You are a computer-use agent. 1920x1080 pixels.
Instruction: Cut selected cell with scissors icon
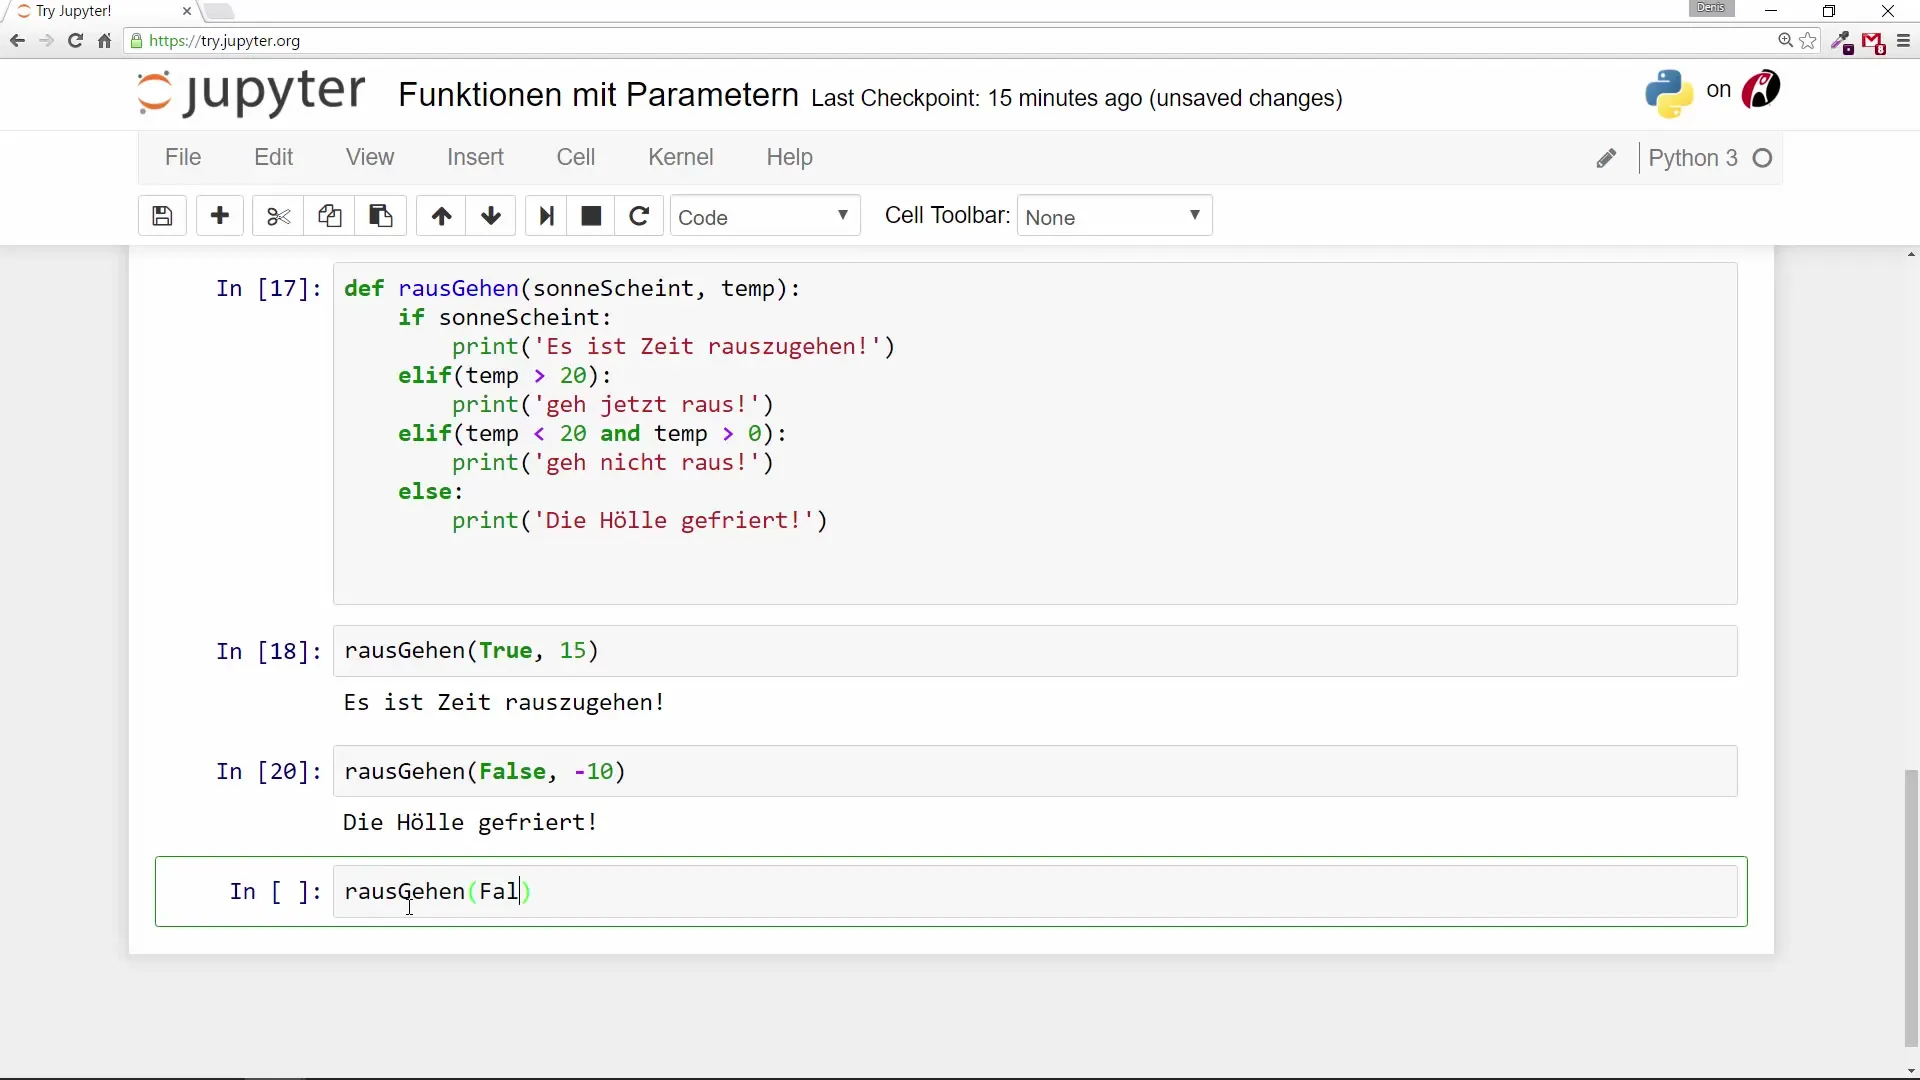(278, 216)
